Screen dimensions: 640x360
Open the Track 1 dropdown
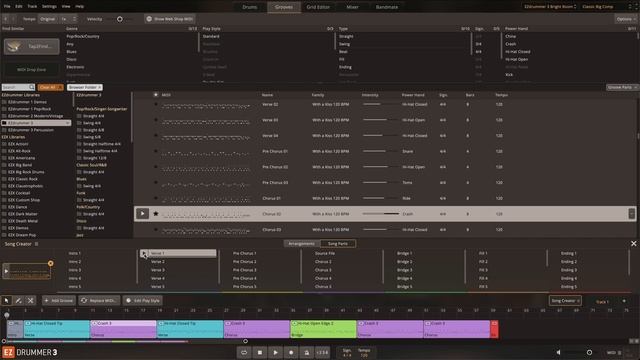[x=602, y=301]
